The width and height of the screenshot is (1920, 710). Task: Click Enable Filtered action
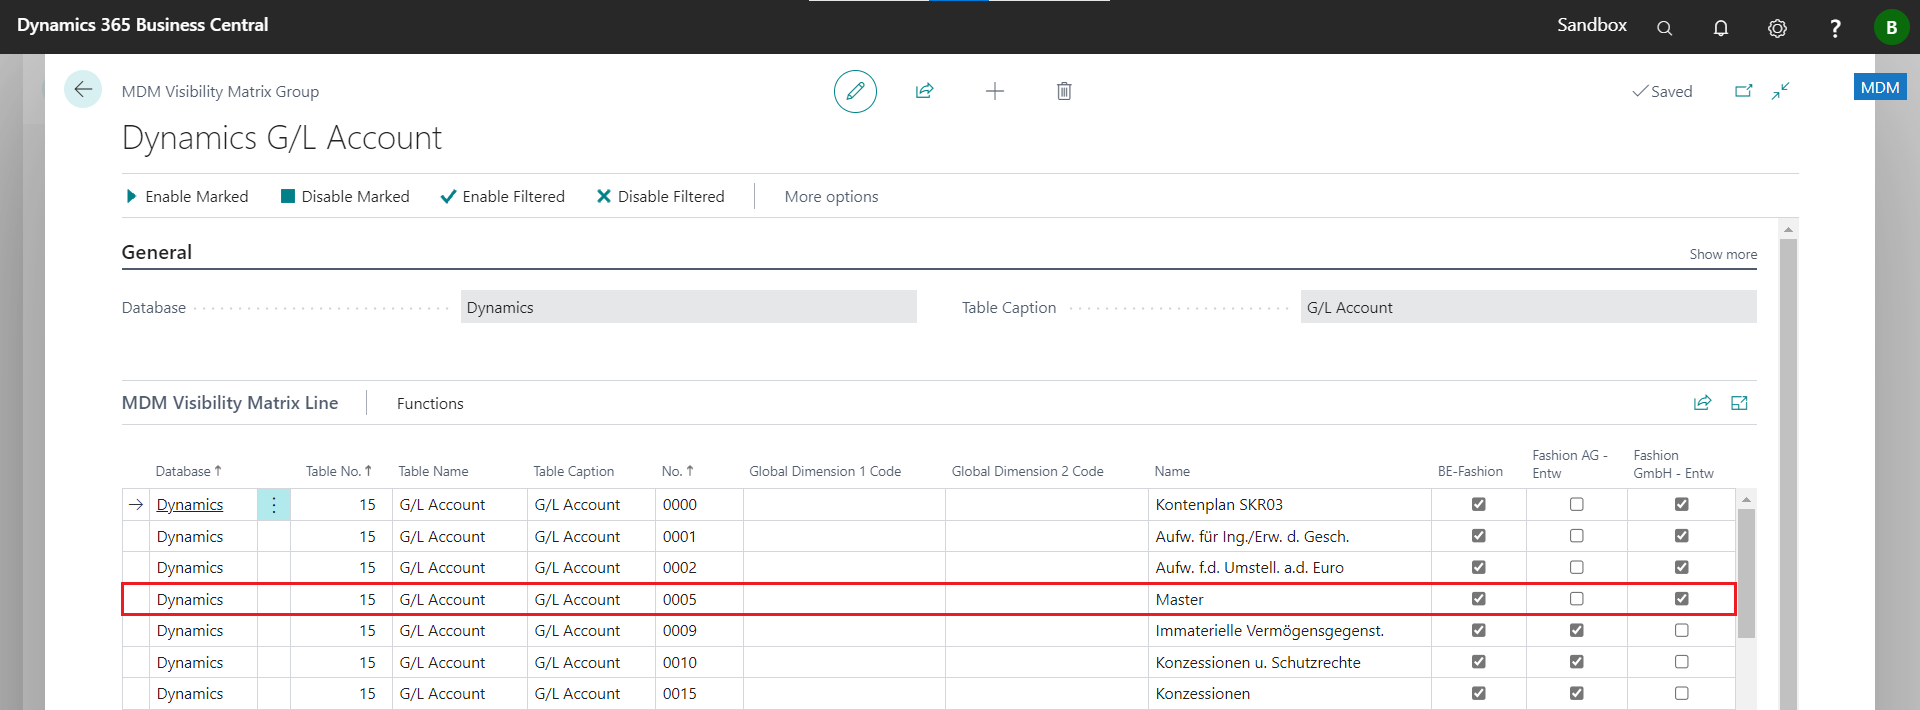coord(503,196)
